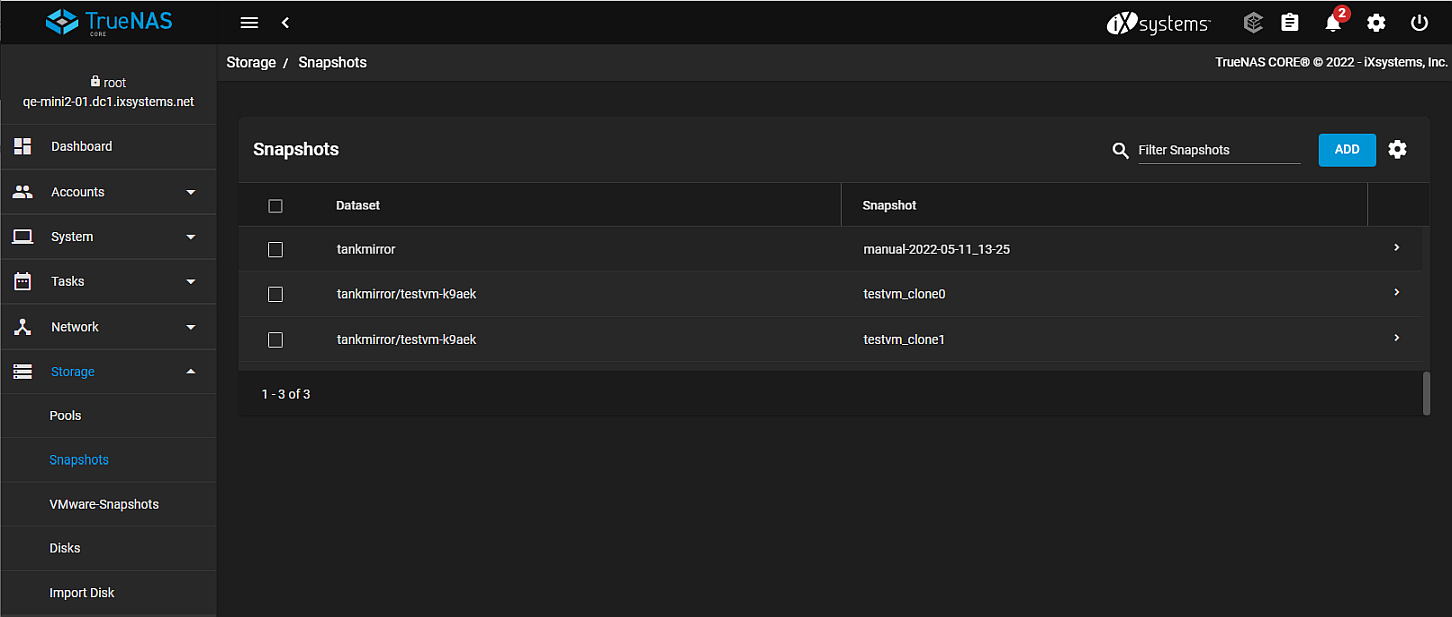Open snapshot table column settings gear
This screenshot has height=617, width=1452.
(1398, 149)
